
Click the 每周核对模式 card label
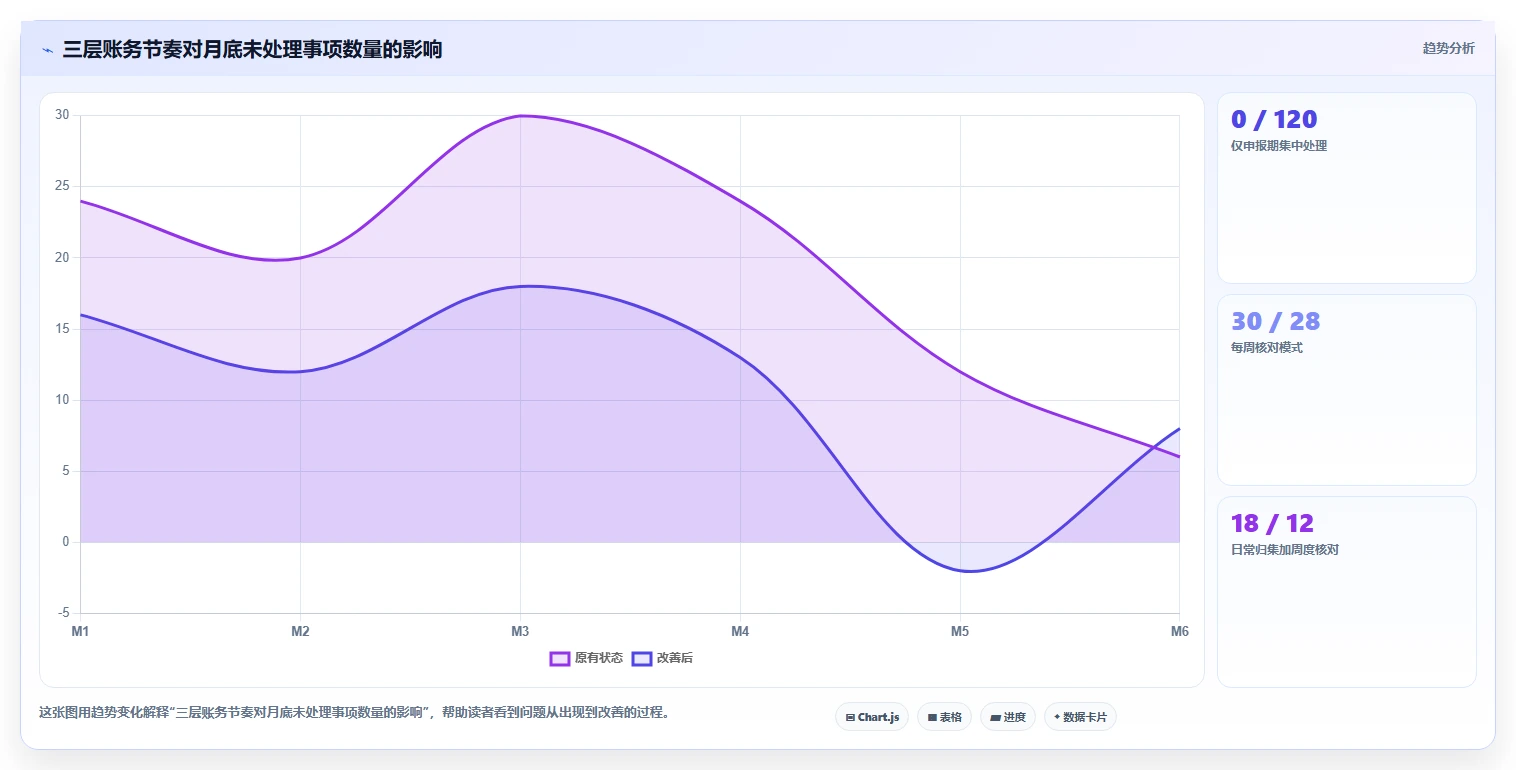point(1267,348)
